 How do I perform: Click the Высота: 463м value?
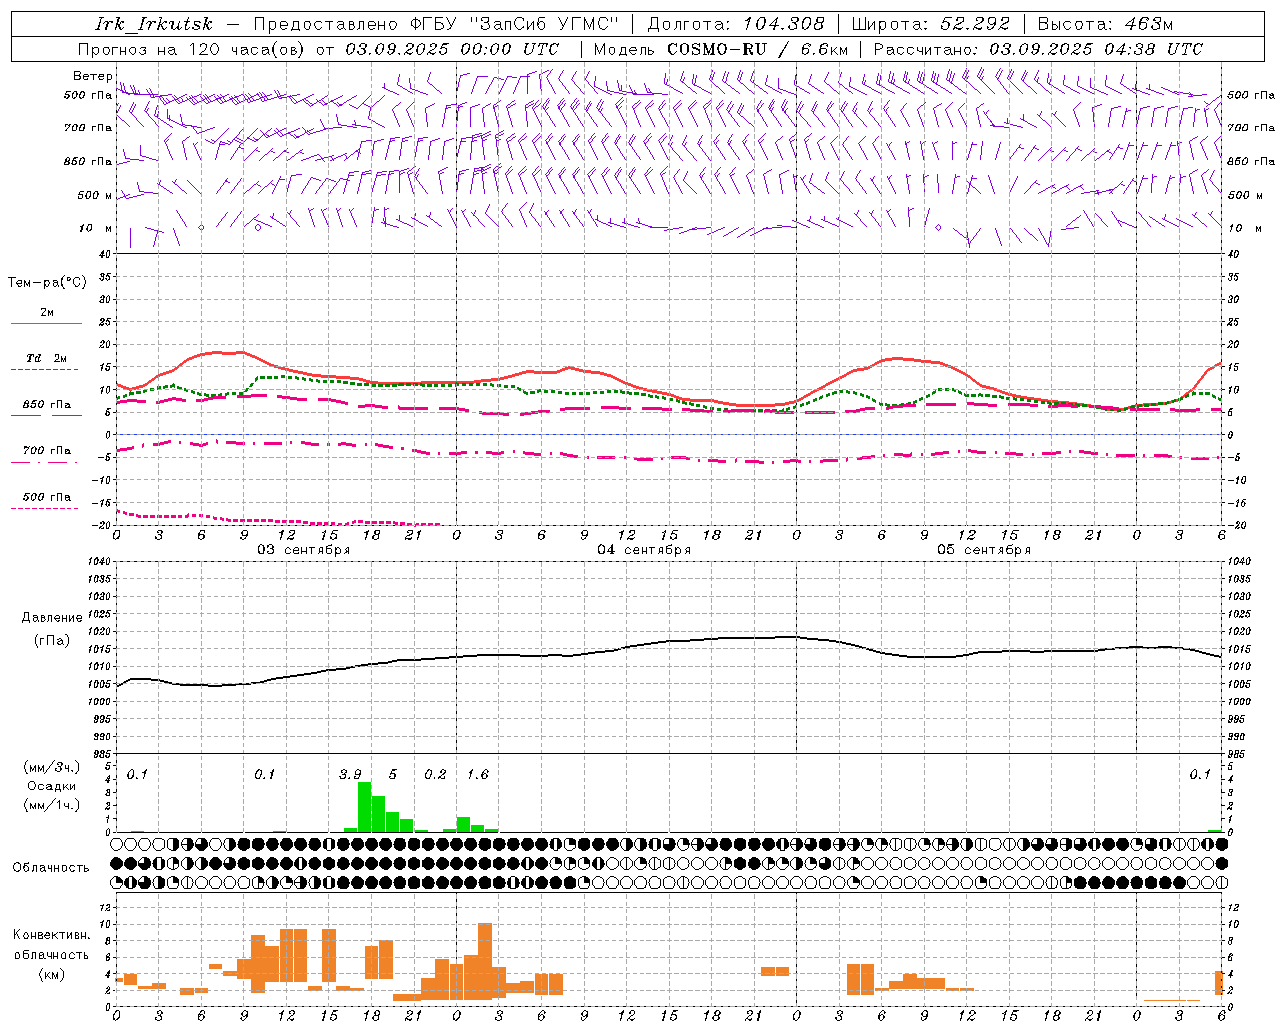click(1105, 24)
